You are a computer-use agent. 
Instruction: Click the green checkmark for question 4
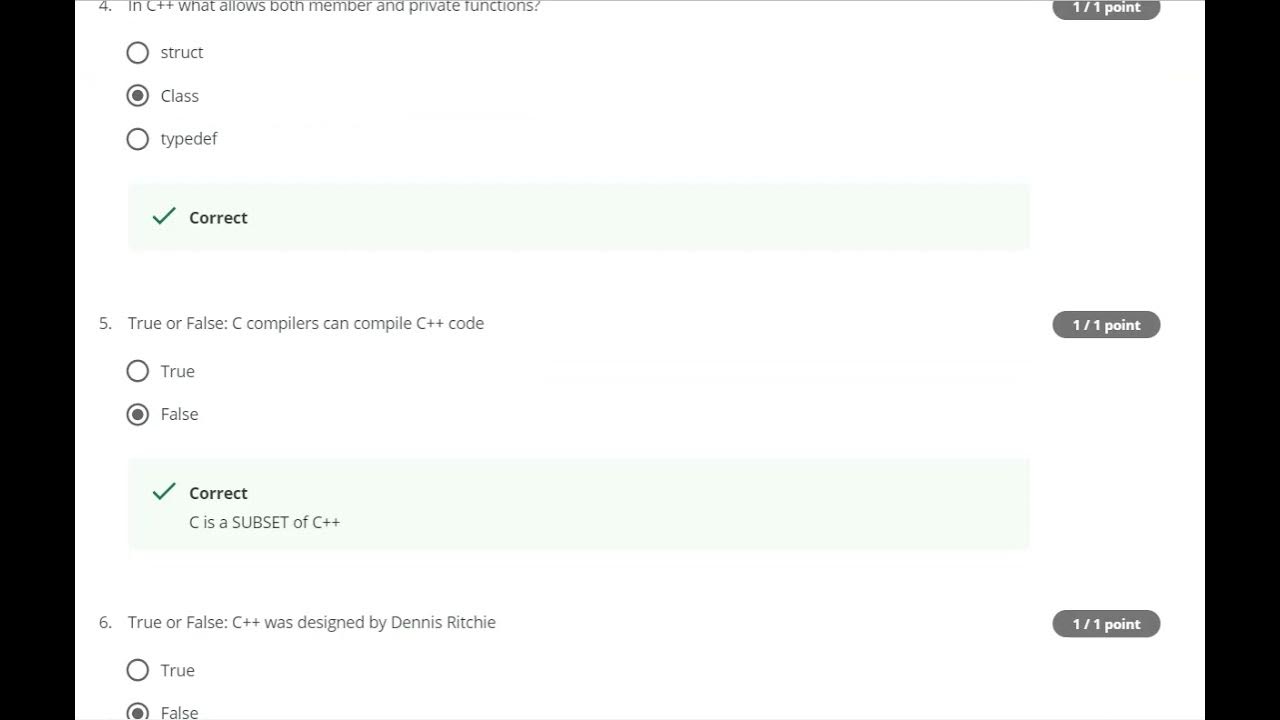coord(164,216)
